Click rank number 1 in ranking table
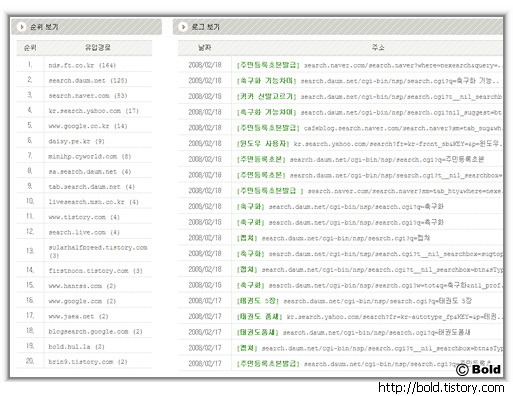 pos(30,65)
